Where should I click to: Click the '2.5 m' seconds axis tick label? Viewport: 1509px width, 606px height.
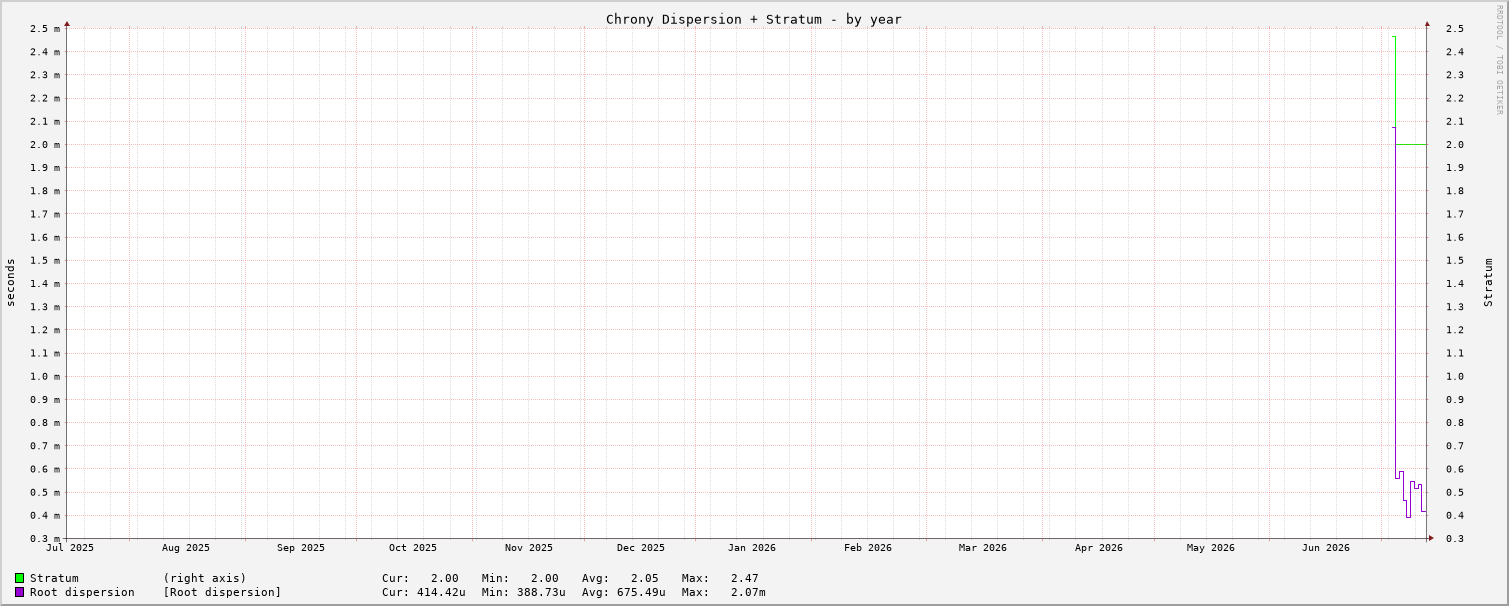[45, 28]
